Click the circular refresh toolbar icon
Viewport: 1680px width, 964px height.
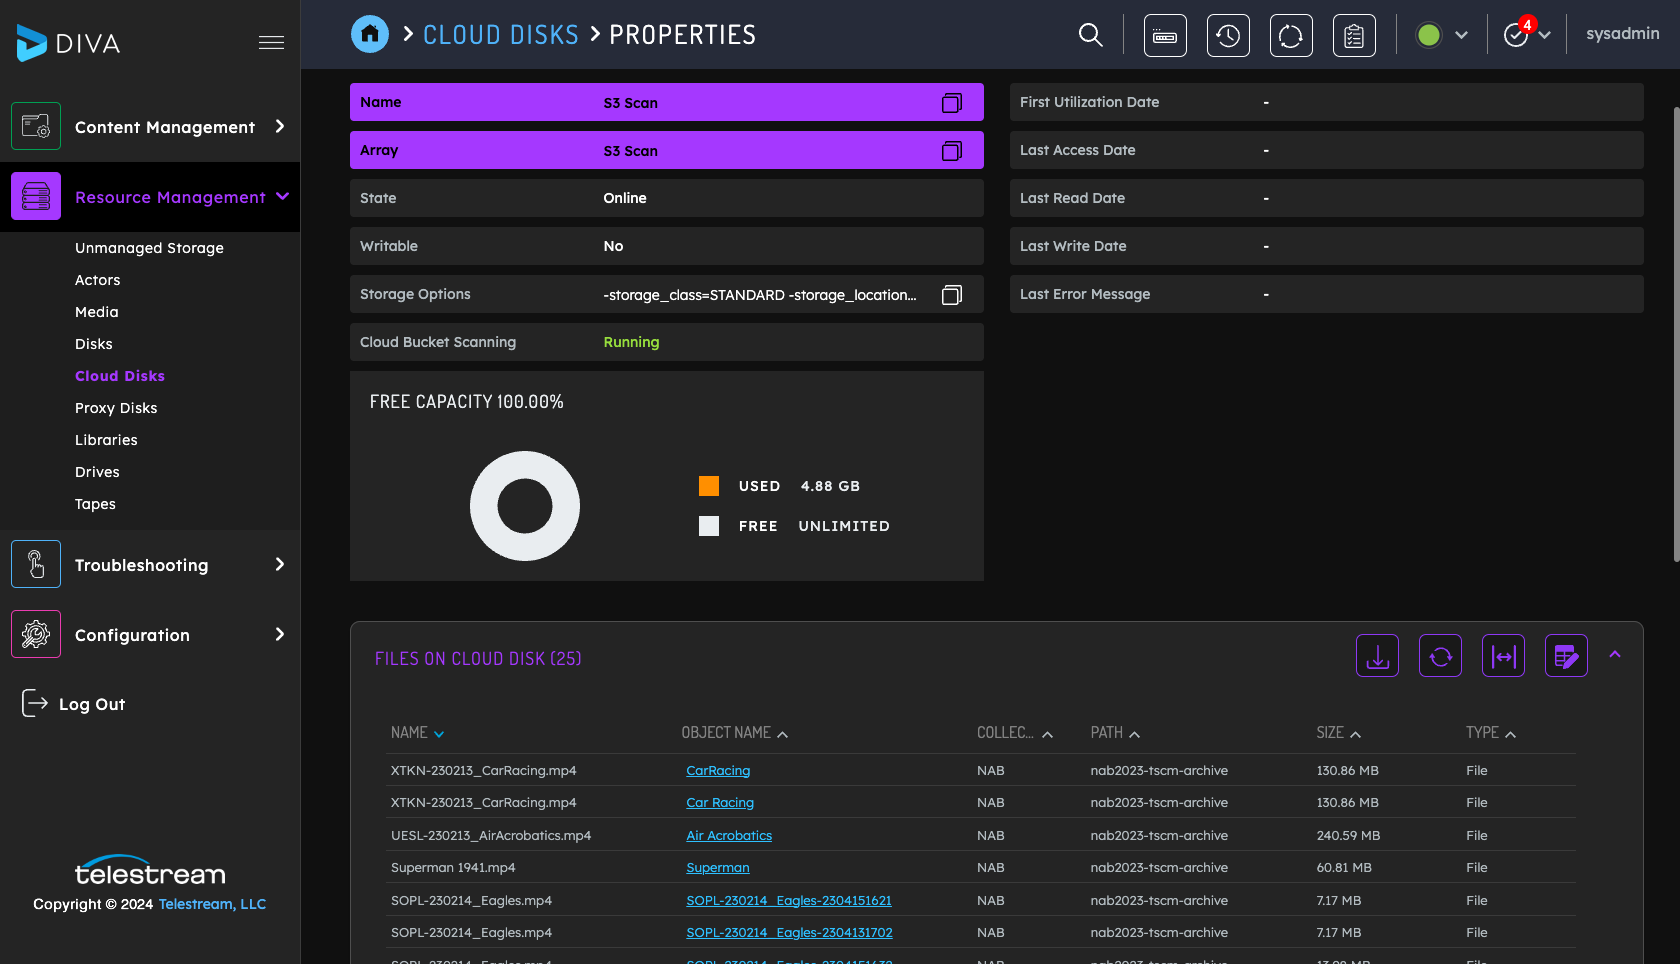1291,36
